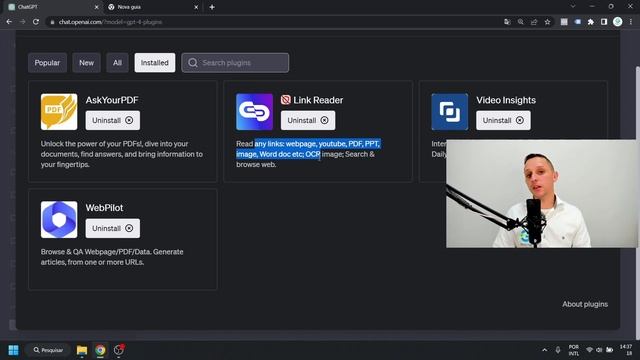Click the translate page icon
The image size is (640, 360).
click(x=507, y=22)
